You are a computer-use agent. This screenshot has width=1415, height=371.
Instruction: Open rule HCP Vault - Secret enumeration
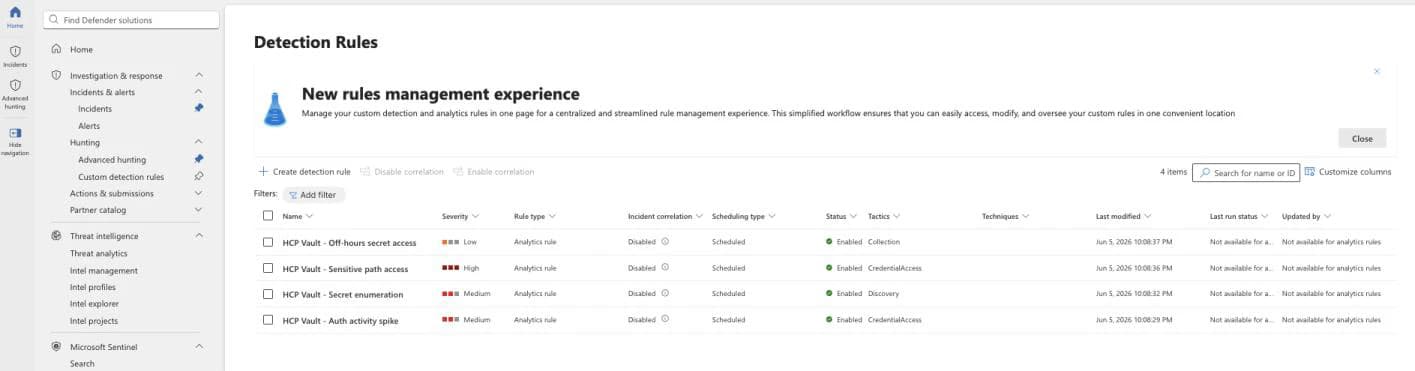pos(343,294)
